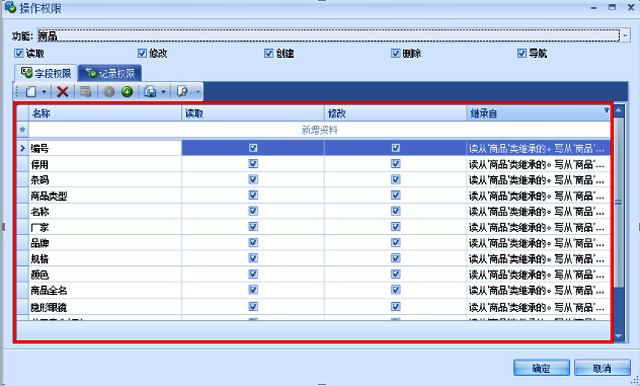Click the grayed window list toolbar icon
This screenshot has height=386, width=640.
click(85, 92)
